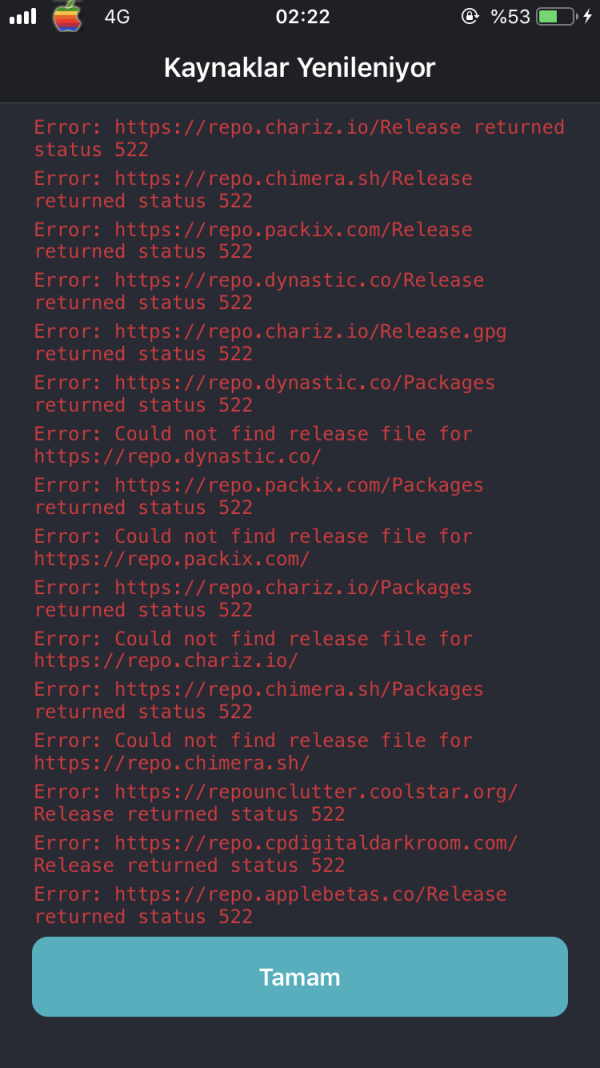This screenshot has height=1068, width=600.
Task: Select the repo.applebetas.co/Release error URL
Action: (x=310, y=894)
